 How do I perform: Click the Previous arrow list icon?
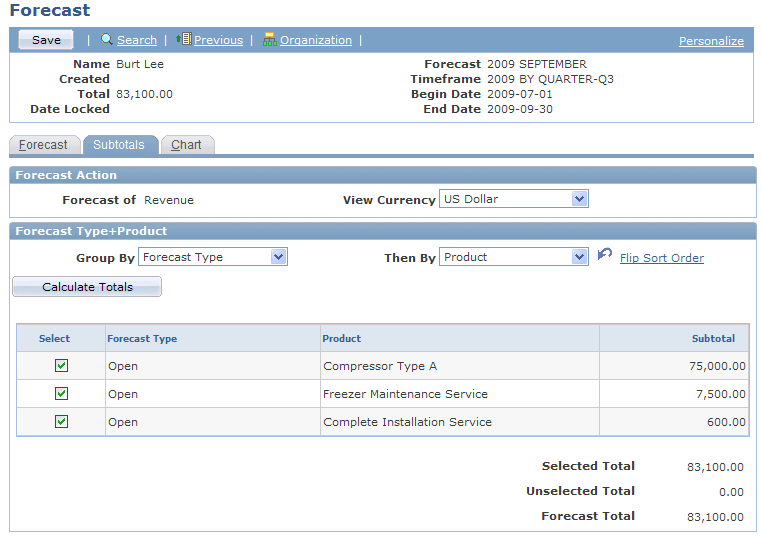coord(184,39)
